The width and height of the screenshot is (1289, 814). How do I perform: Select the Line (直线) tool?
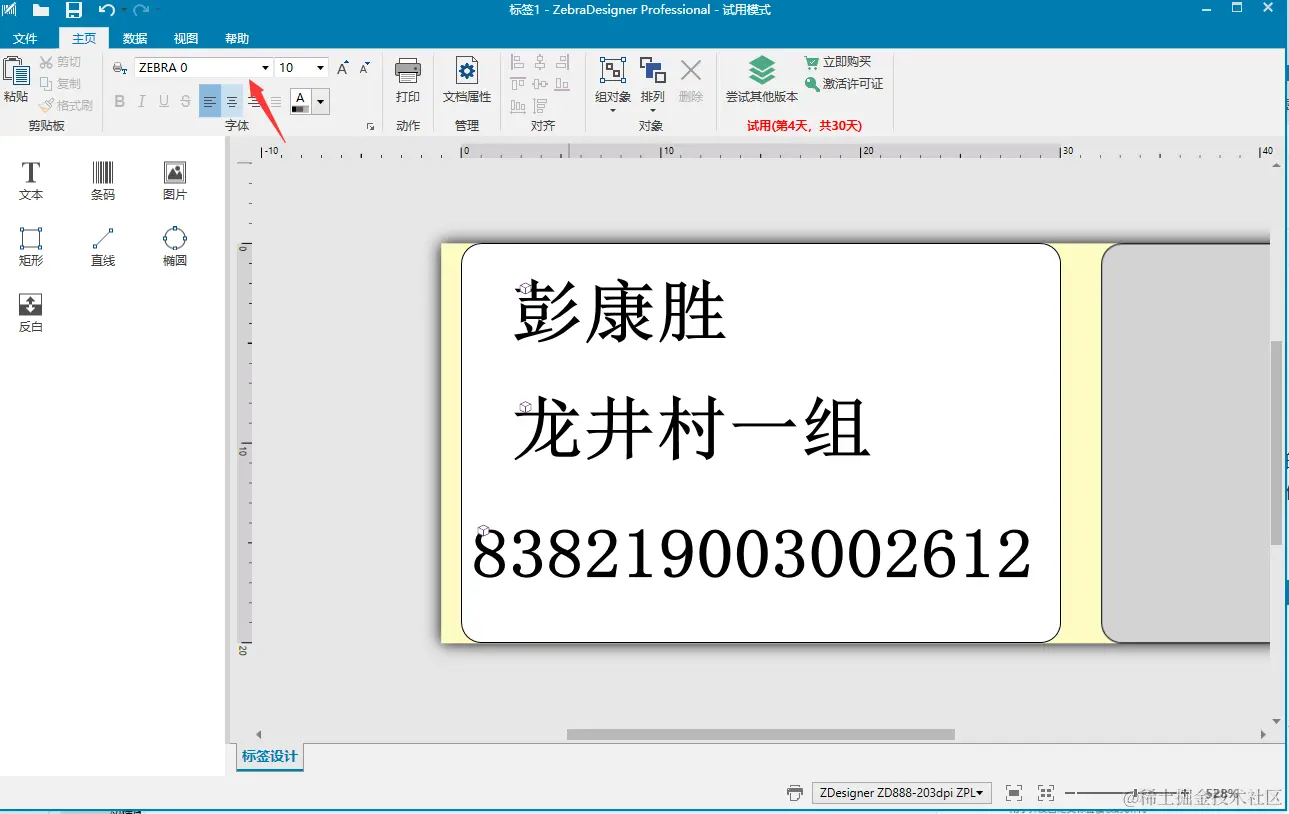click(103, 247)
